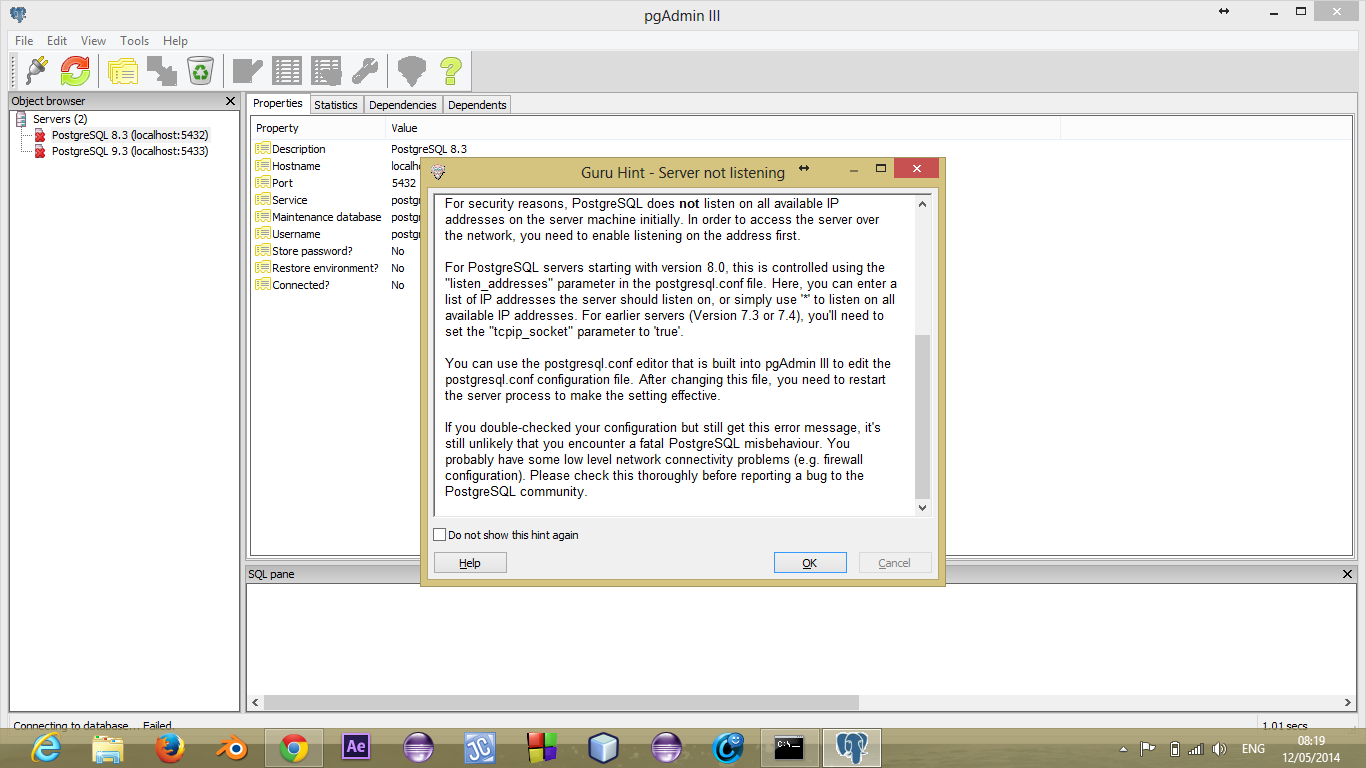Switch to pgAdmin elephant icon in taskbar

pos(851,747)
